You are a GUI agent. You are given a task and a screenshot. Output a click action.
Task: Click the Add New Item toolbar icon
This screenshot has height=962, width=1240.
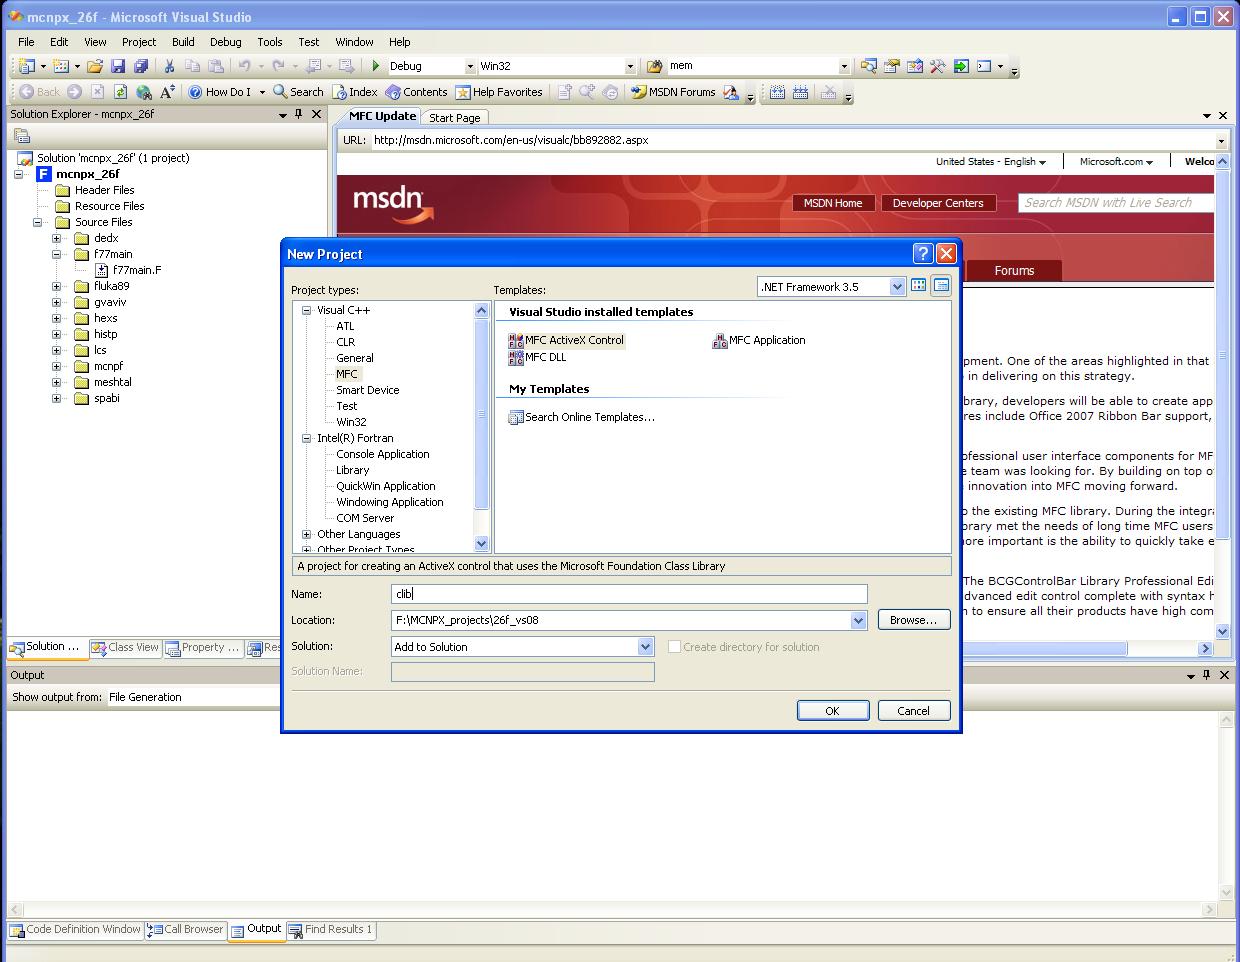pos(61,66)
